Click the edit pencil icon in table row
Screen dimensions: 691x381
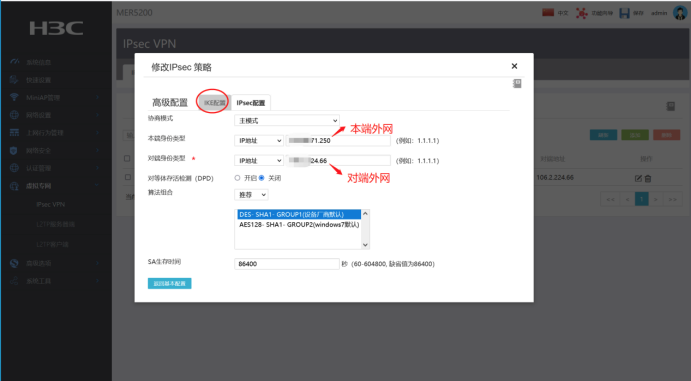[x=638, y=178]
